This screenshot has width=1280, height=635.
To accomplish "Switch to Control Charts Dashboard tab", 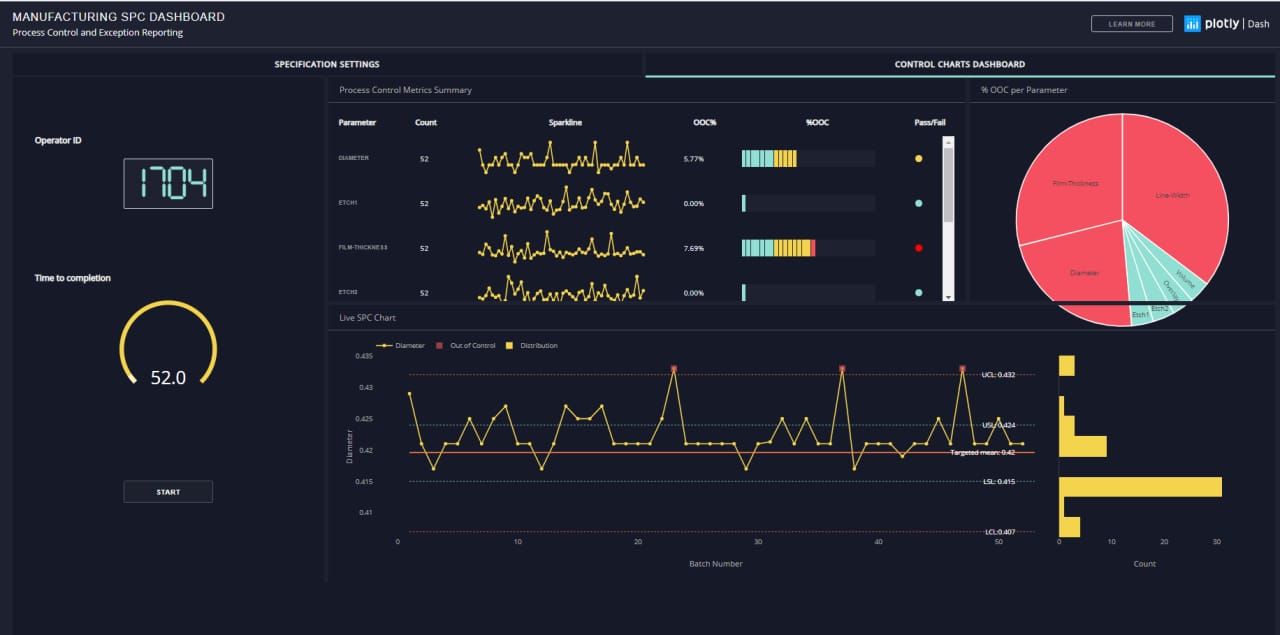I will 960,64.
